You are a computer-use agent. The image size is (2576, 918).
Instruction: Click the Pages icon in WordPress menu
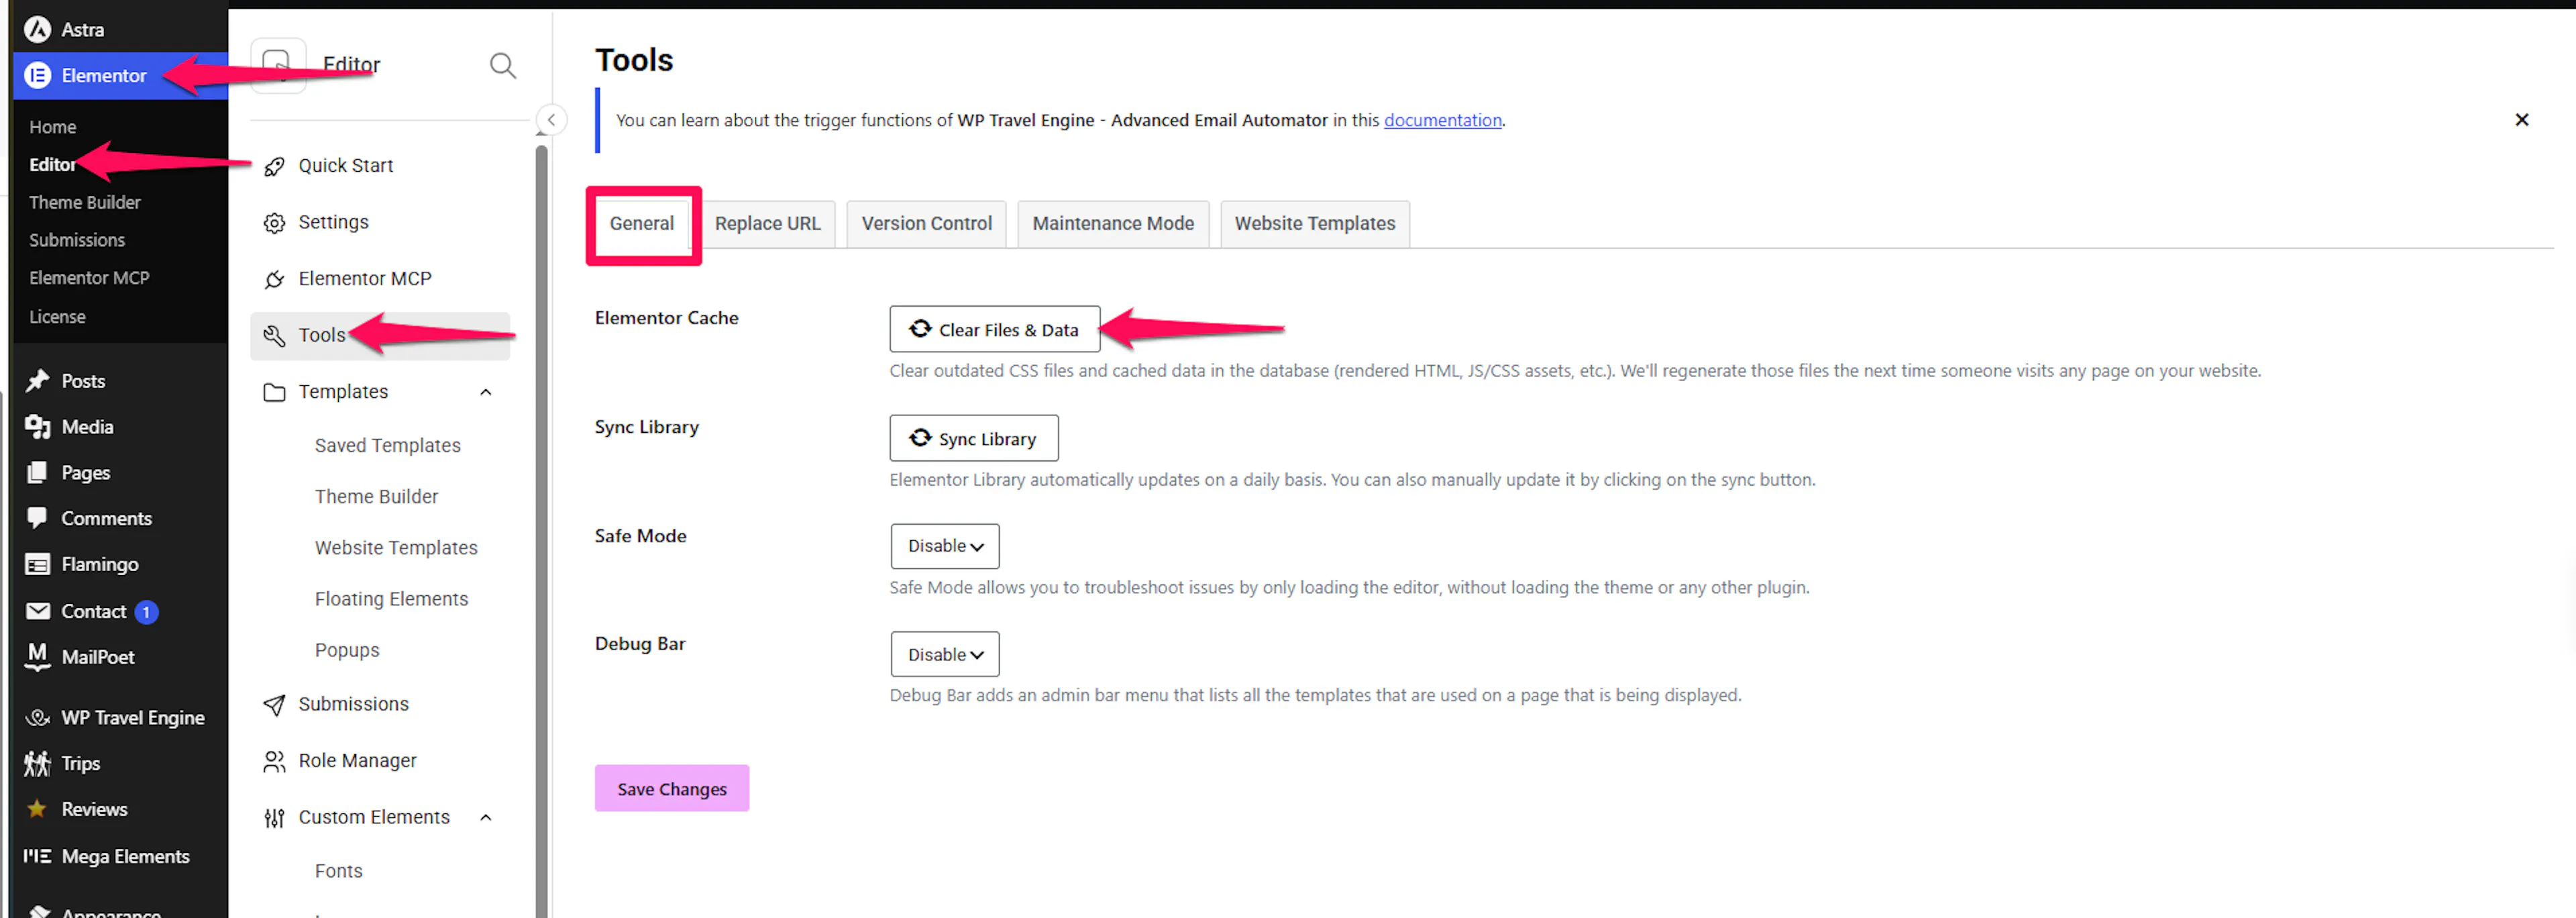37,473
